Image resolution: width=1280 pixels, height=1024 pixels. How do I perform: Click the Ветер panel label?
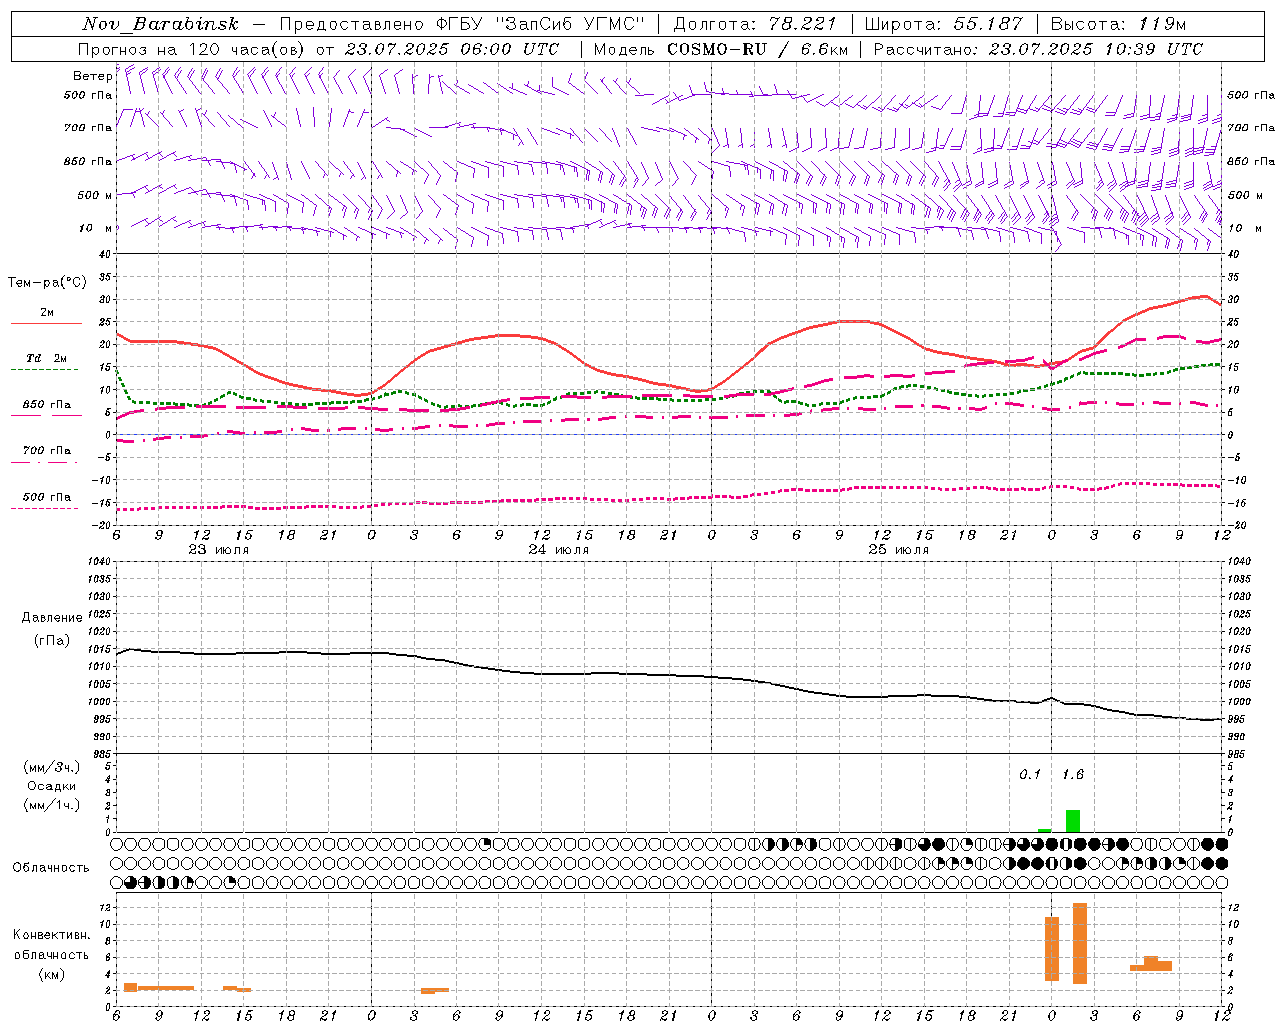tap(92, 76)
